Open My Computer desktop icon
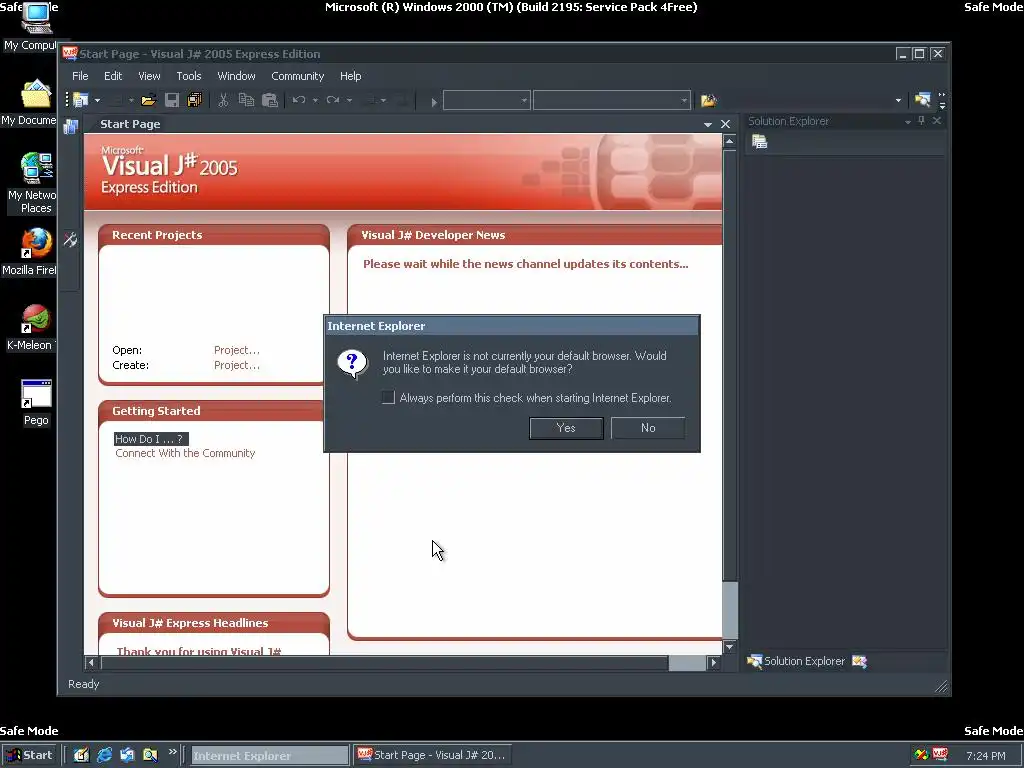Screen dimensions: 1024x768 36,18
